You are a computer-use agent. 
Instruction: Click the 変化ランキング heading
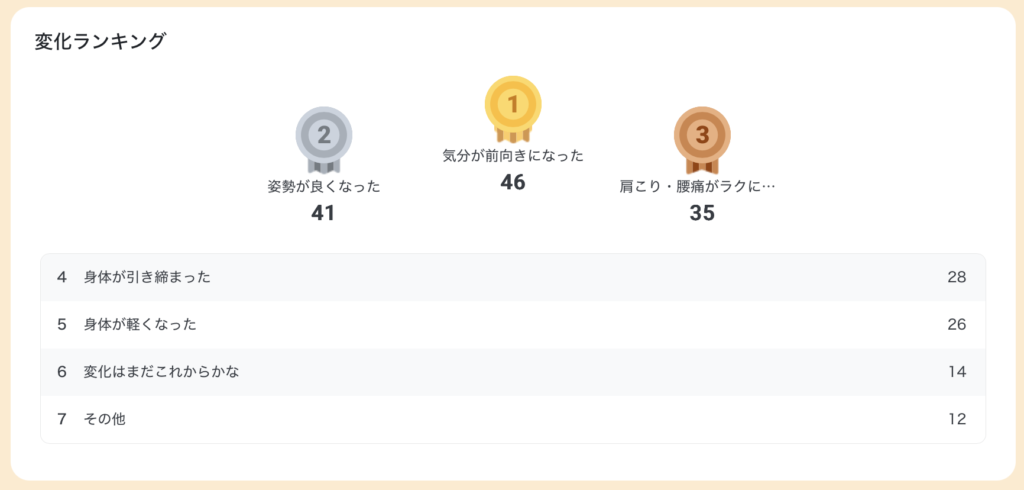pyautogui.click(x=100, y=41)
